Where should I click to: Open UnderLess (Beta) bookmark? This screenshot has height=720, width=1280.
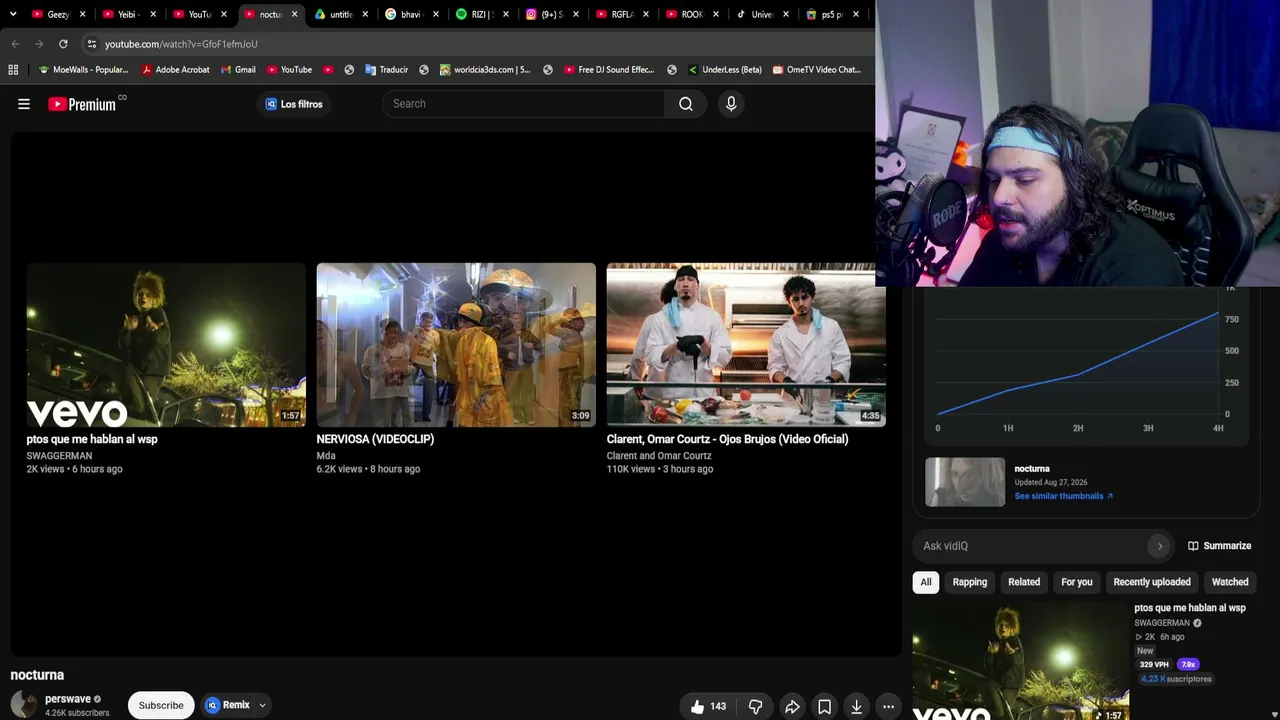725,70
